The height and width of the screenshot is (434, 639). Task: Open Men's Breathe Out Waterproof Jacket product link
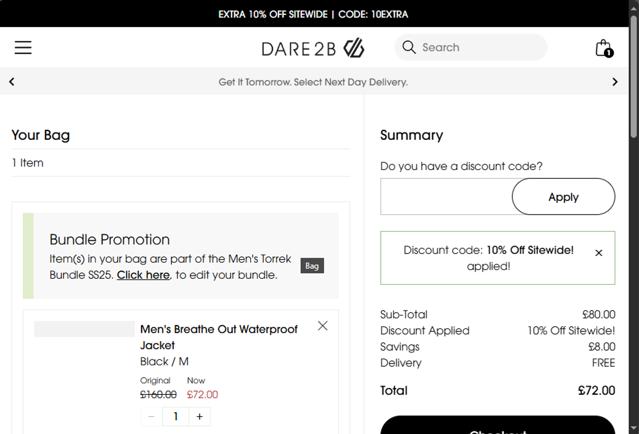(219, 337)
